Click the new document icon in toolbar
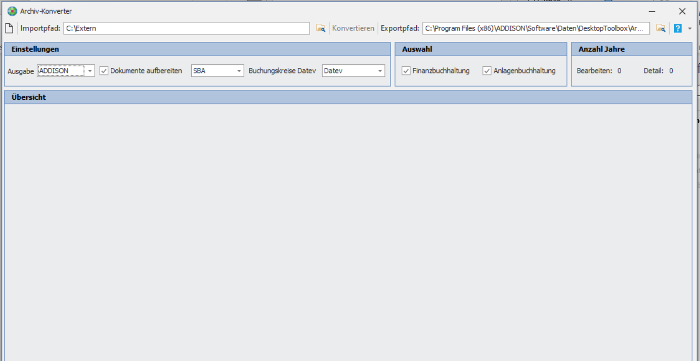The height and width of the screenshot is (361, 700). click(9, 28)
